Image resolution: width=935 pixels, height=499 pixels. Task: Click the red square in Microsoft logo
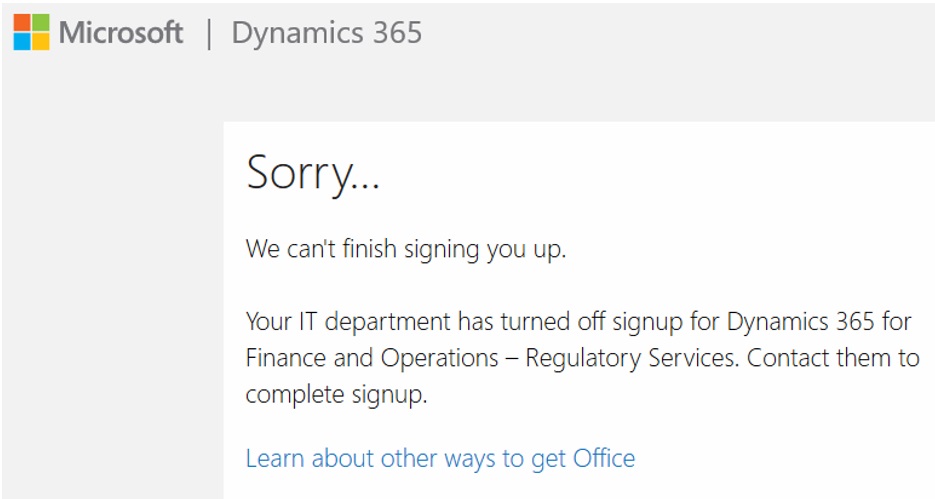pyautogui.click(x=22, y=23)
